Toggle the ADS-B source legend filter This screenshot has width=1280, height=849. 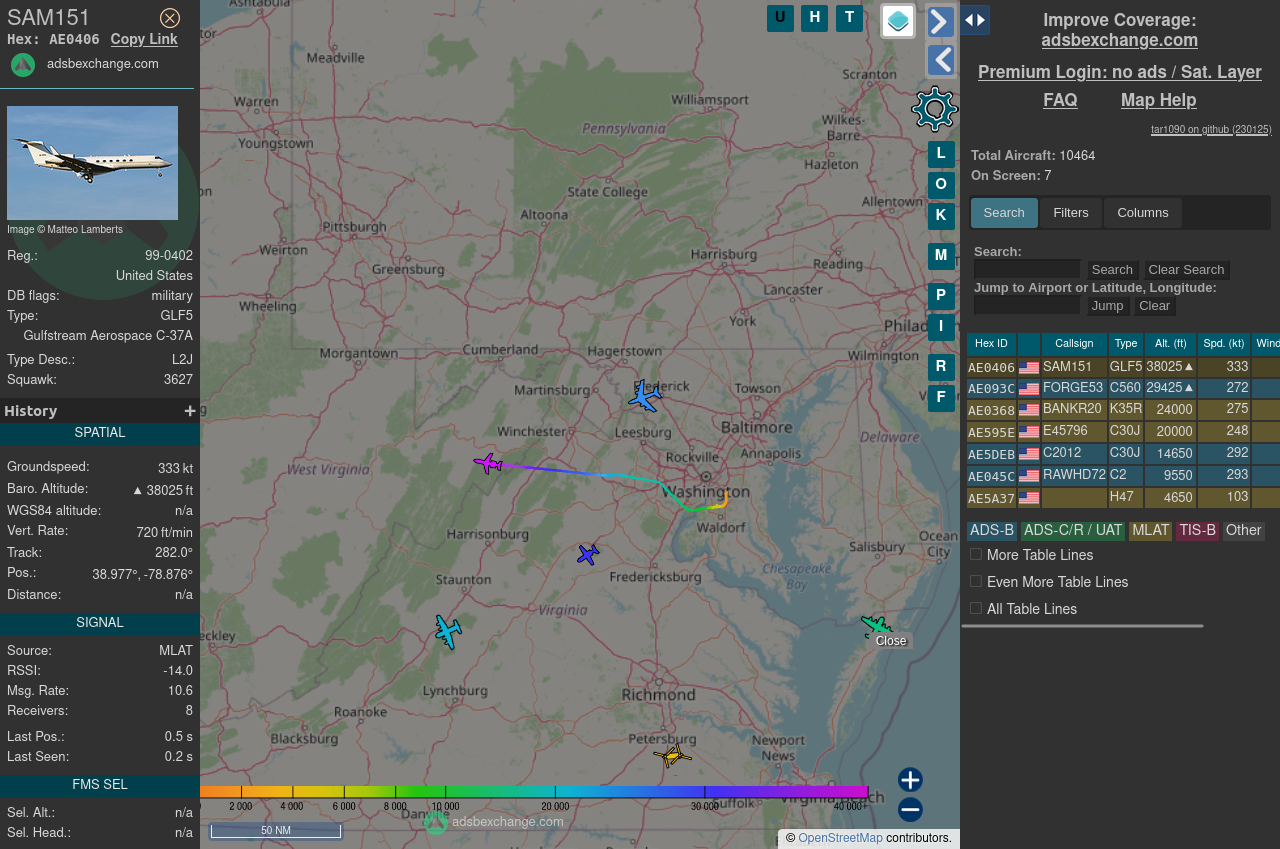(992, 531)
